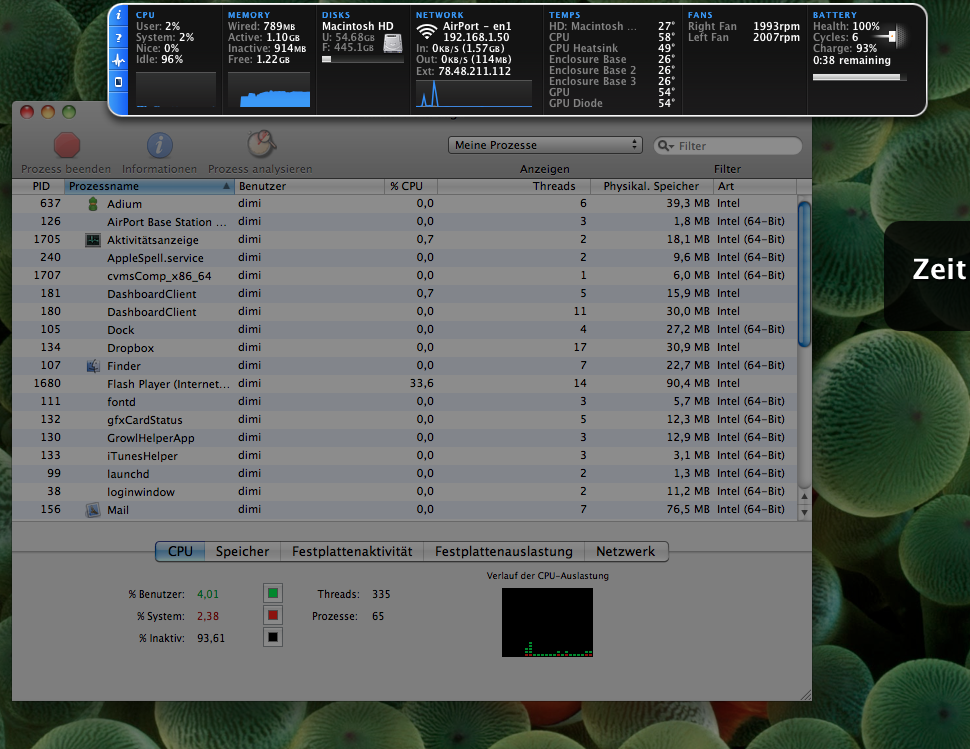Select the loginwindow process row
970x749 pixels.
coord(405,491)
